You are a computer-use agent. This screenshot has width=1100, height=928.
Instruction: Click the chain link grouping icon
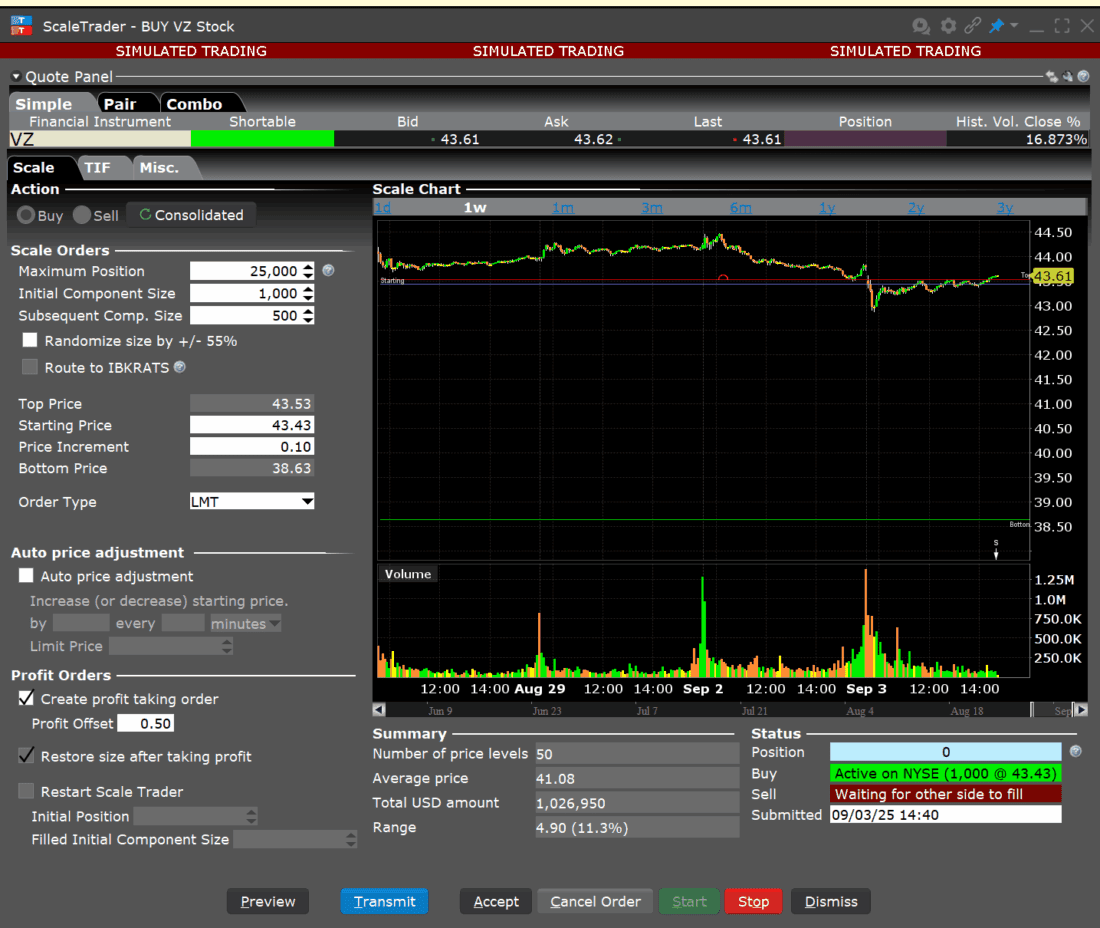[x=972, y=26]
